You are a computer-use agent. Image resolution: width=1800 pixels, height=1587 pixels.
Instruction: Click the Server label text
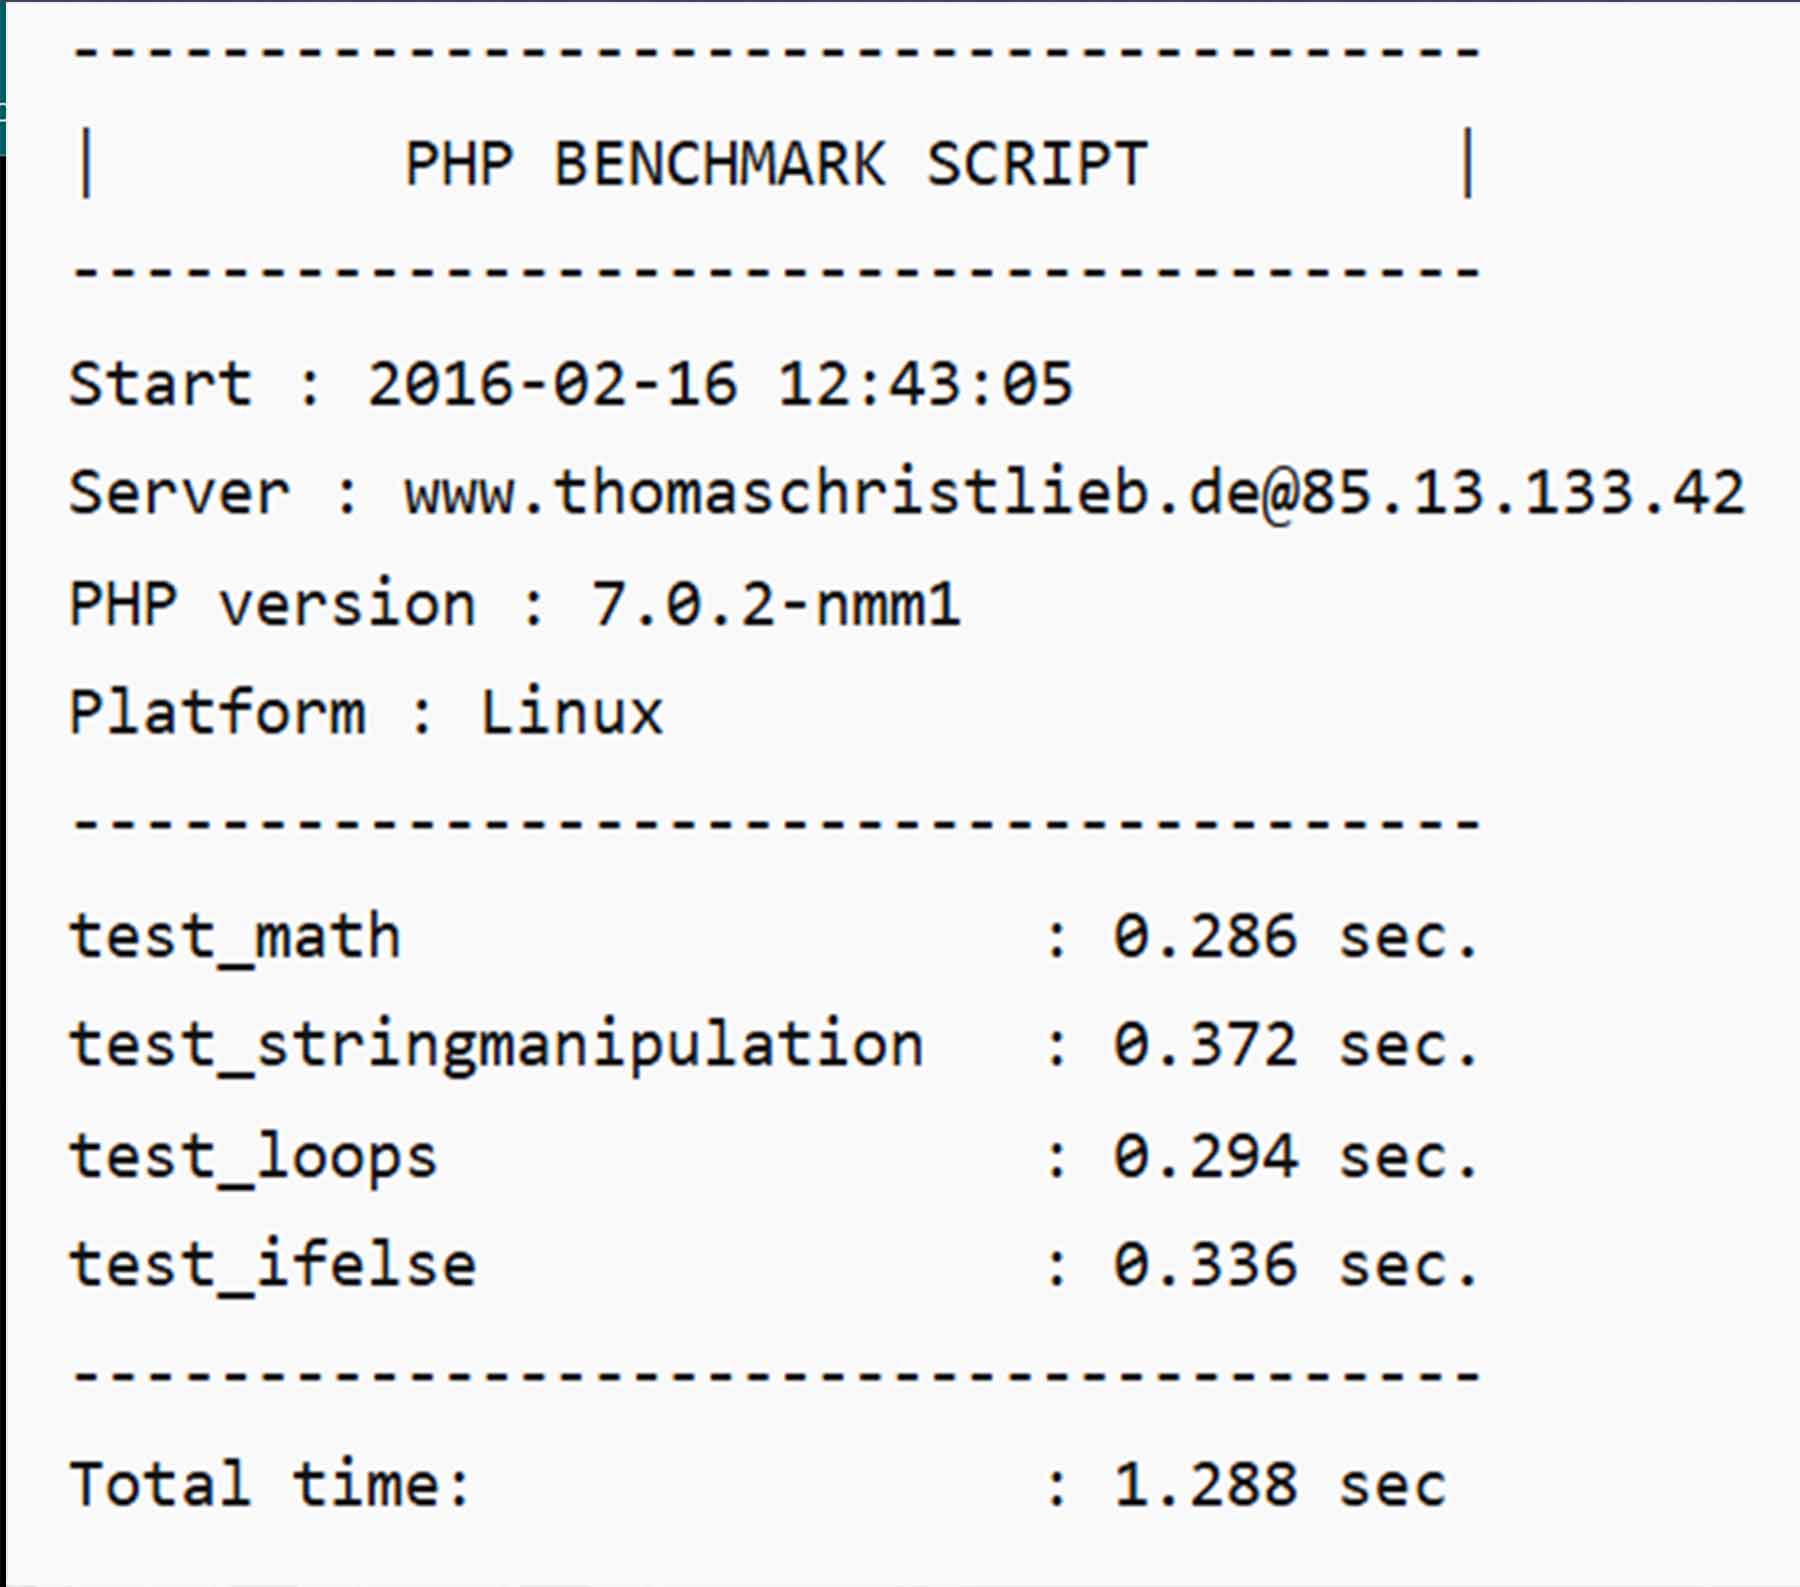point(179,493)
